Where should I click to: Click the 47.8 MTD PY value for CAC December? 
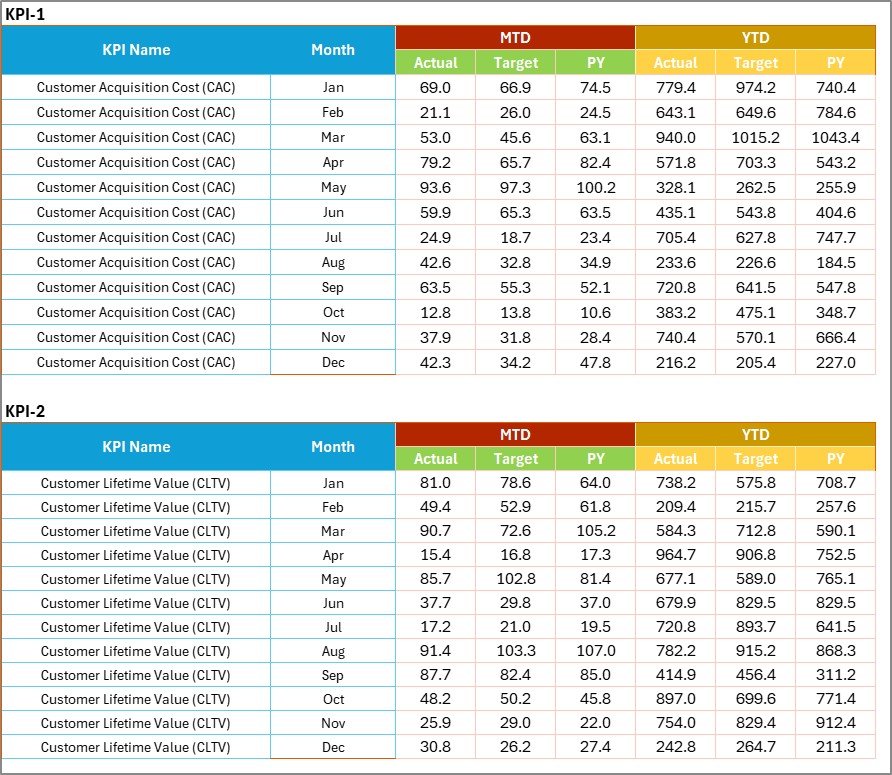tap(596, 363)
